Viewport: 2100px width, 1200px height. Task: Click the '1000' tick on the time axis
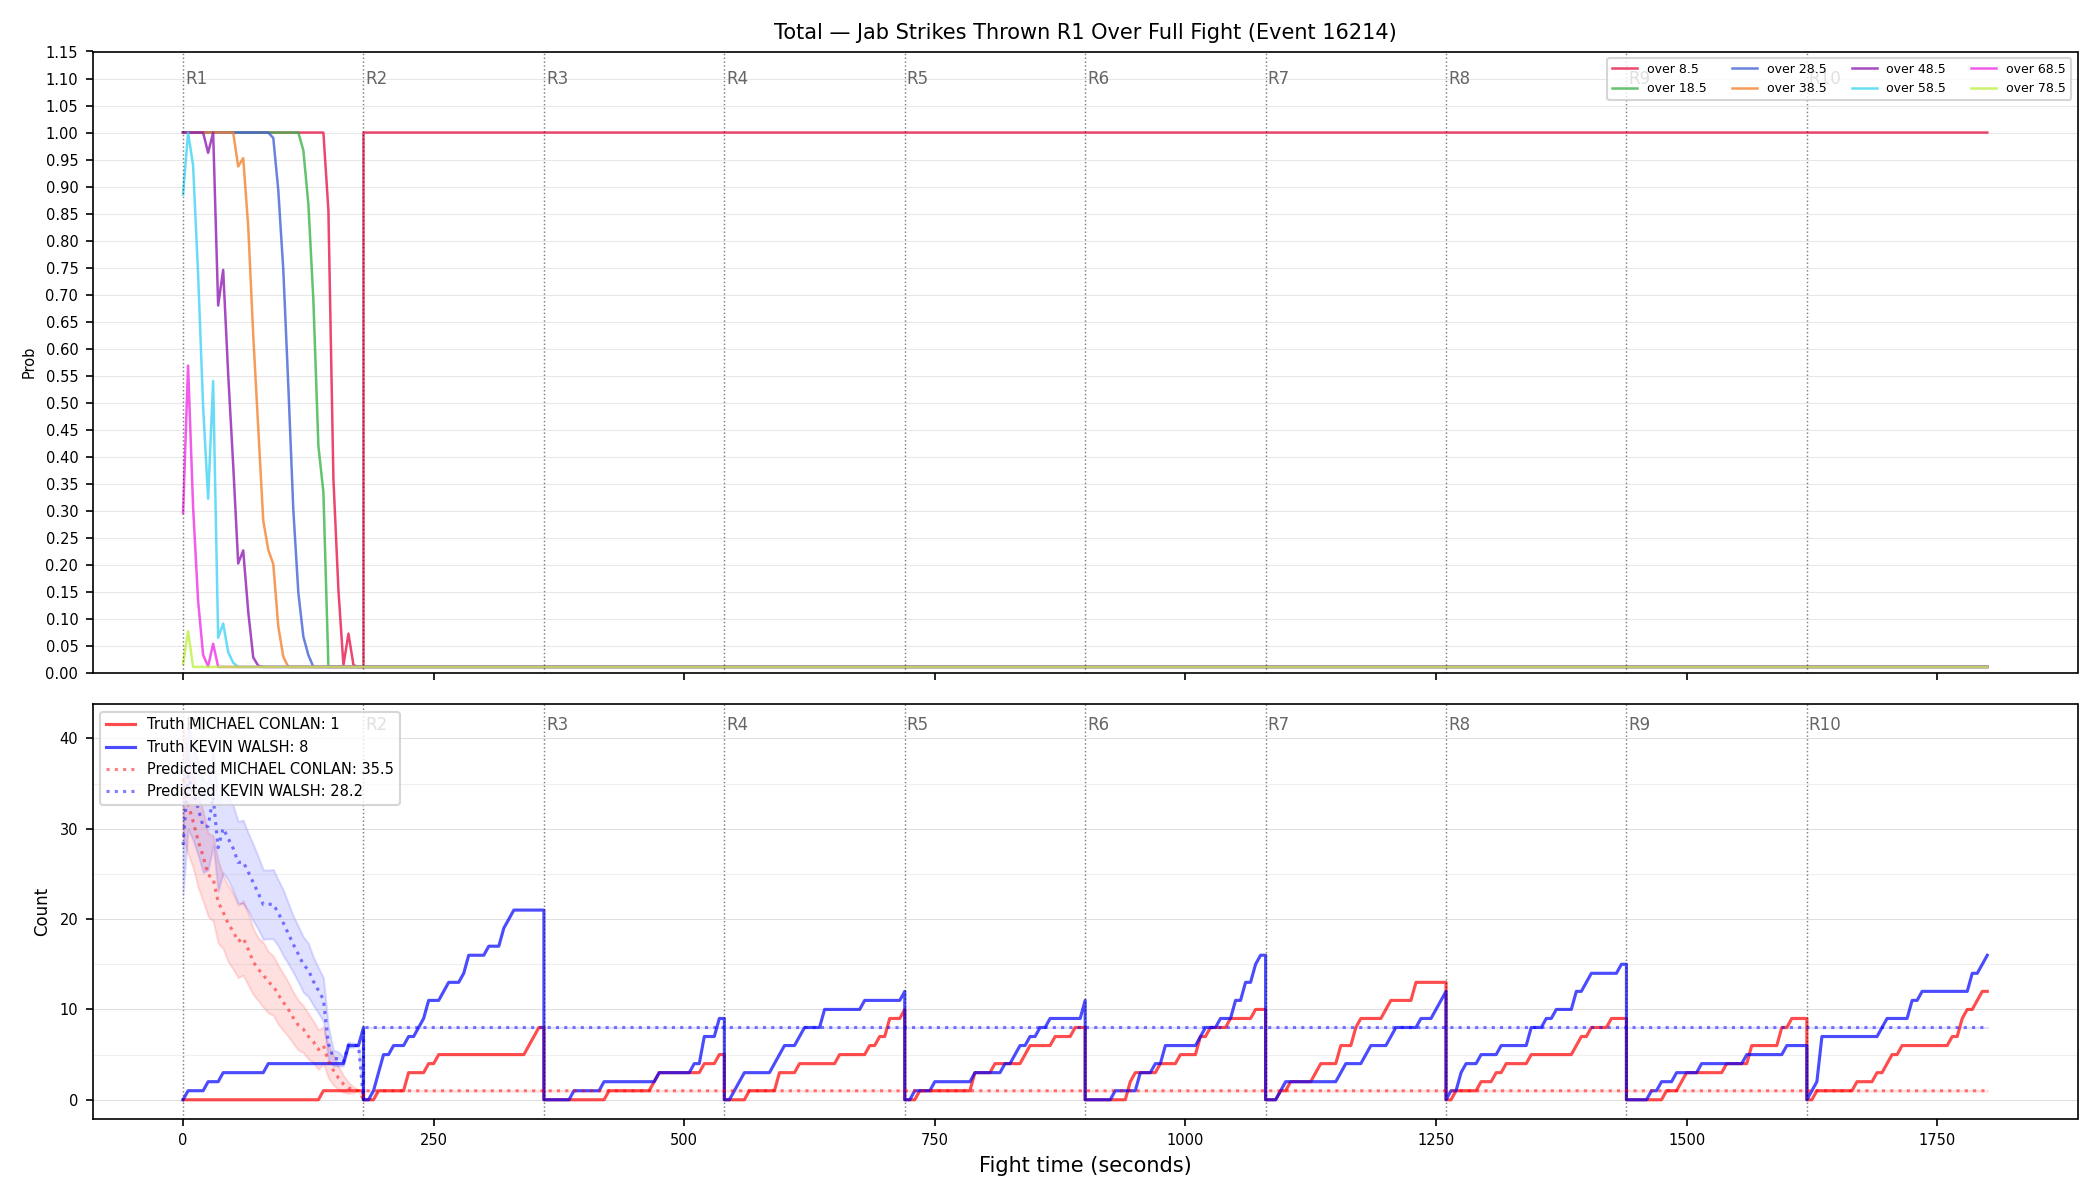point(1185,1139)
